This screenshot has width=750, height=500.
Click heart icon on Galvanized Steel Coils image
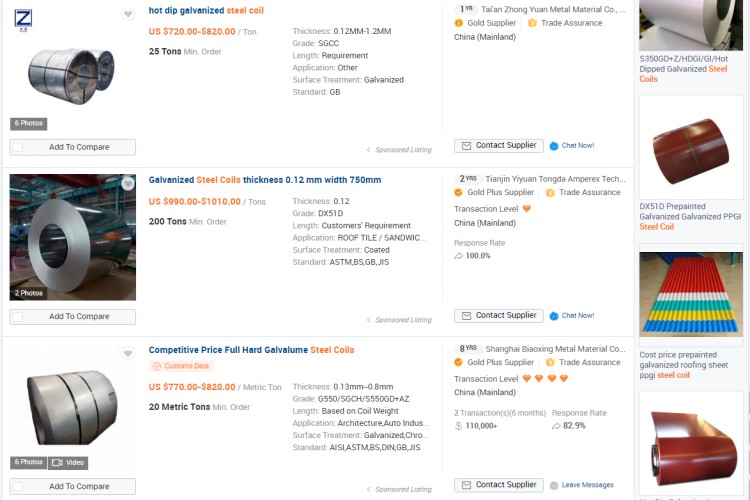[128, 184]
